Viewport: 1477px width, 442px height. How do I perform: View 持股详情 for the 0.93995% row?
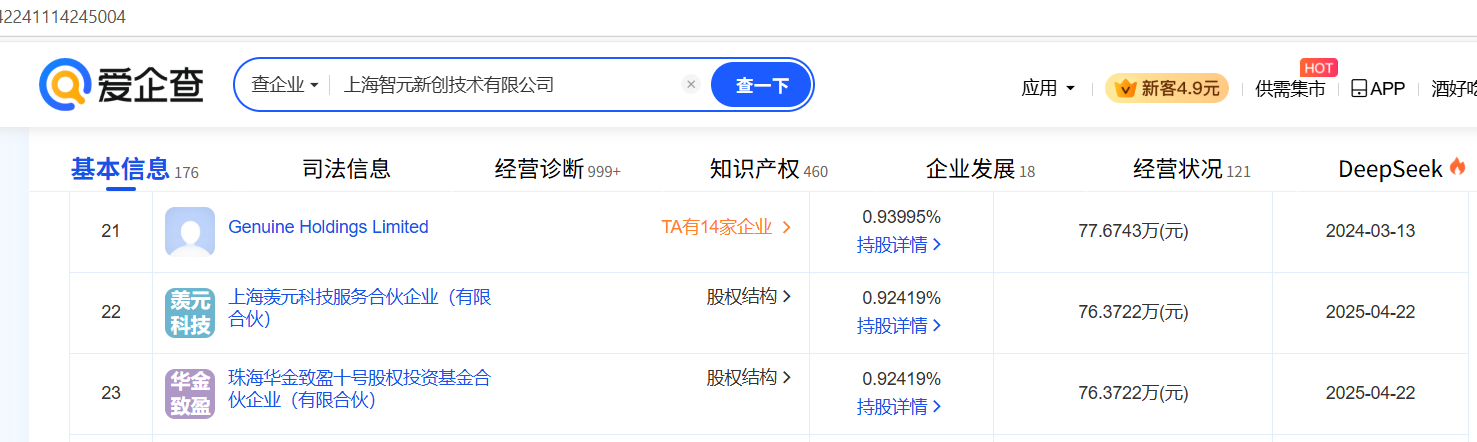tap(900, 244)
